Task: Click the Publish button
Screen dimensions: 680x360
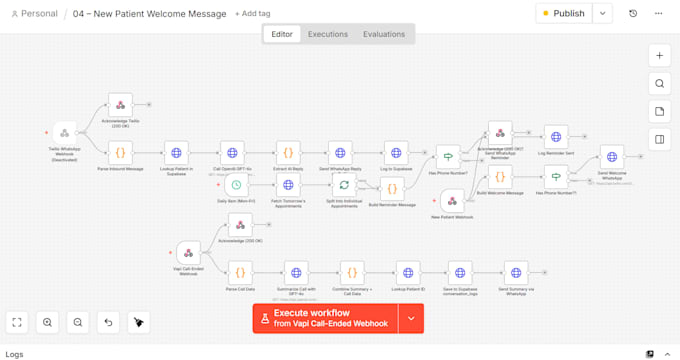Action: coord(564,13)
